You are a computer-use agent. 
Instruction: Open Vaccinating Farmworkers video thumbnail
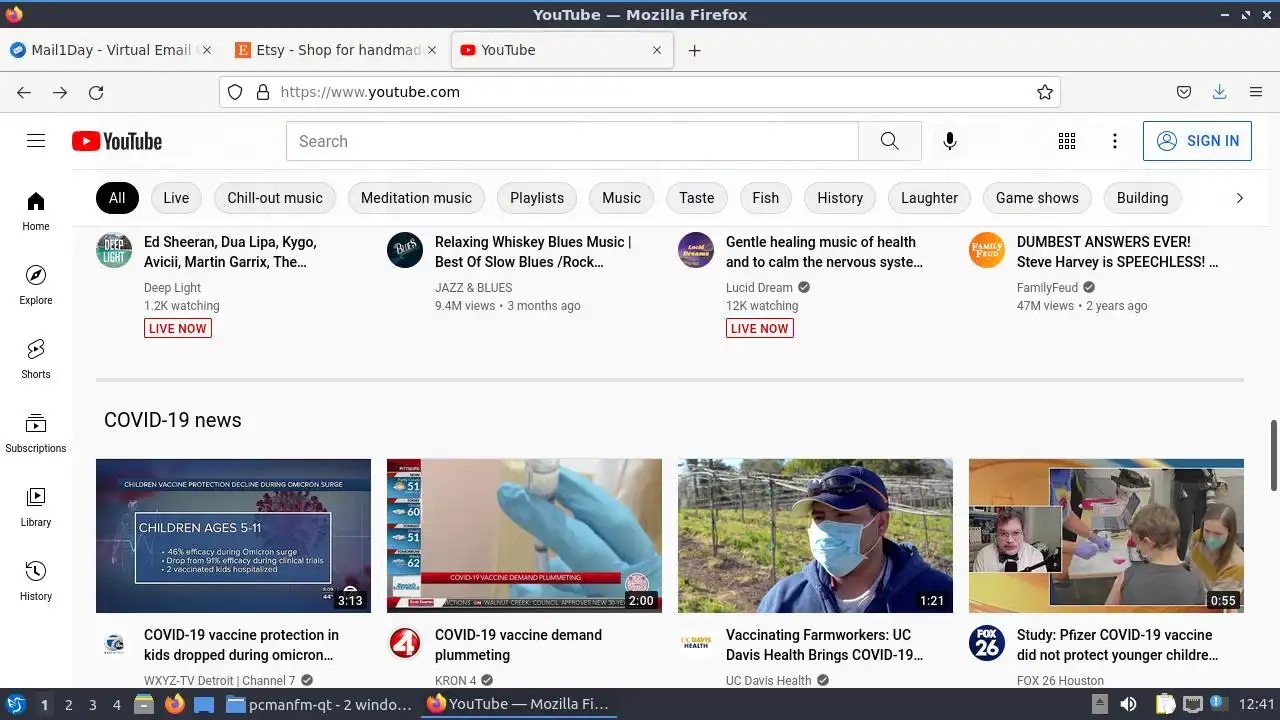pos(815,536)
